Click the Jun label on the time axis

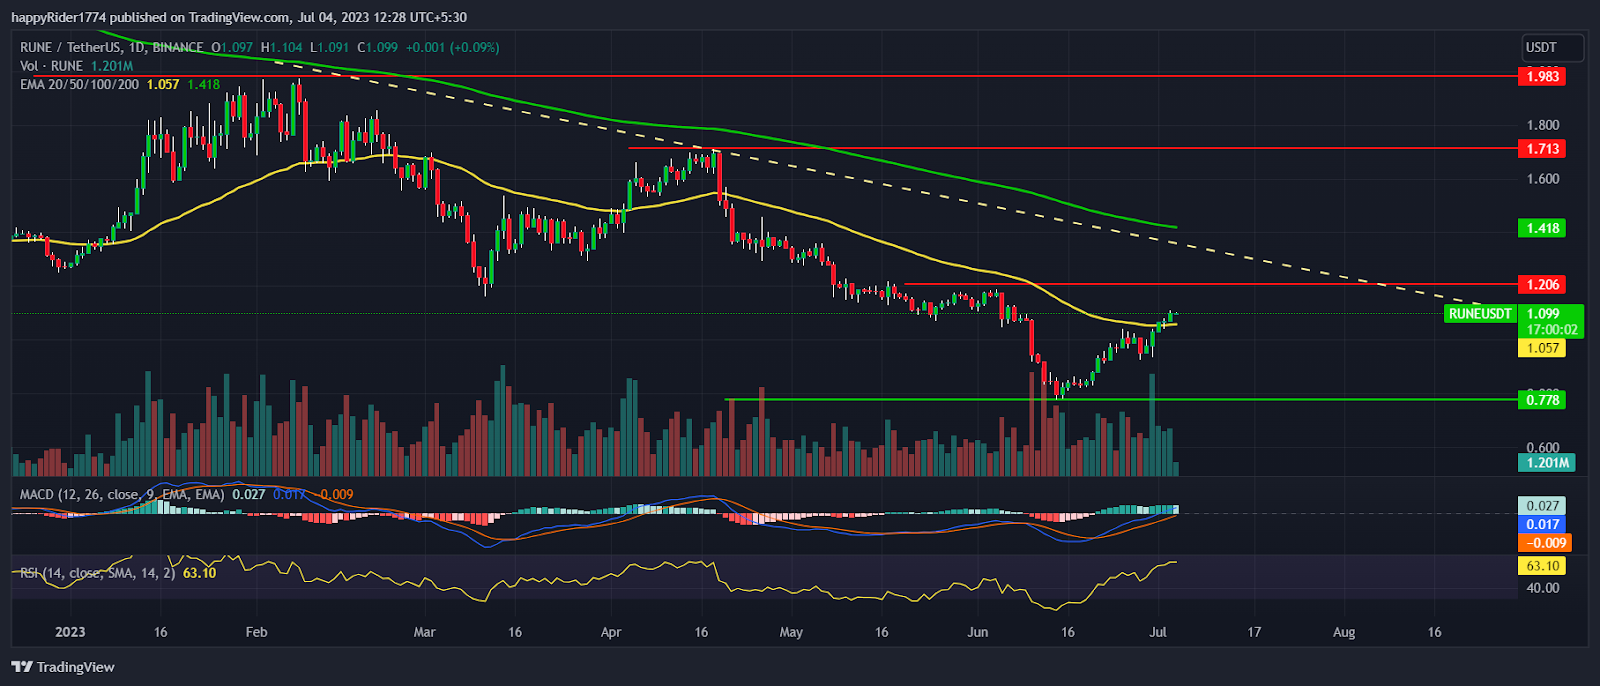click(978, 632)
